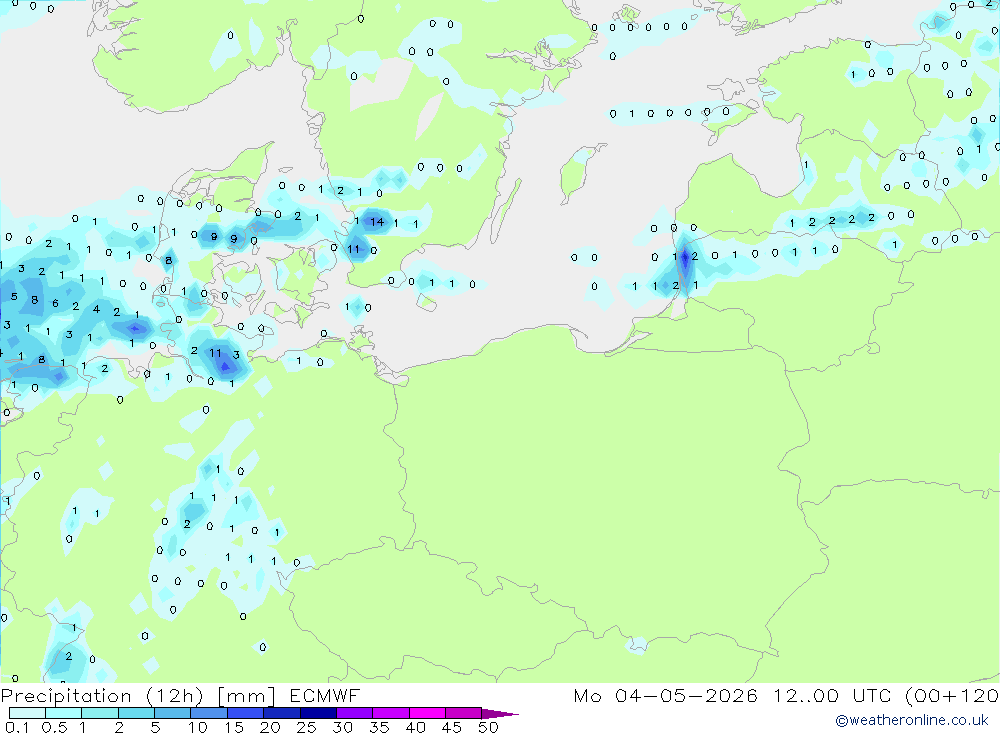The width and height of the screenshot is (1000, 733).
Task: Click the legend label '40'
Action: pyautogui.click(x=416, y=727)
